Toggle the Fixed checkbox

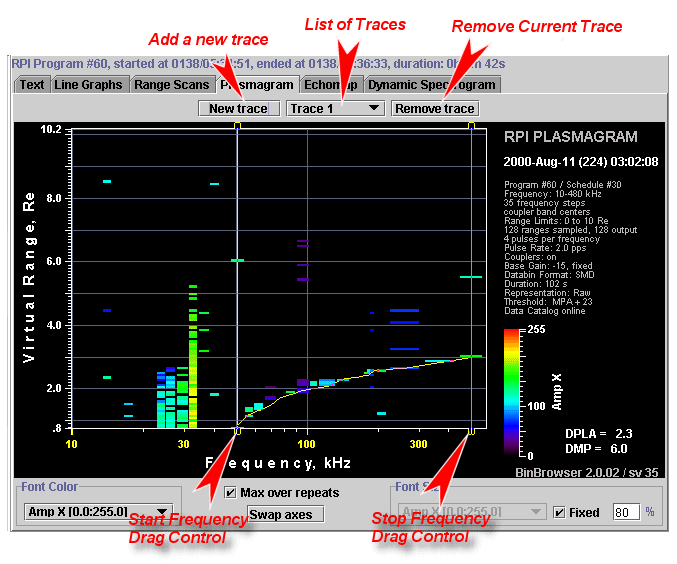coord(559,513)
